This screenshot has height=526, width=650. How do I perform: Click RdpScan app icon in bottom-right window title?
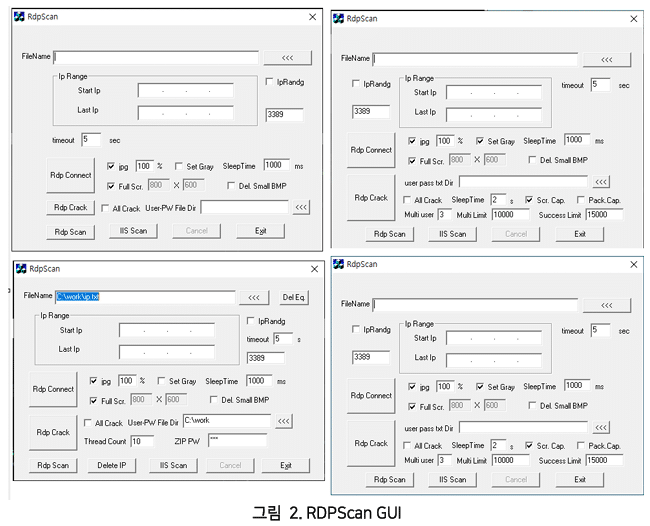tap(338, 264)
